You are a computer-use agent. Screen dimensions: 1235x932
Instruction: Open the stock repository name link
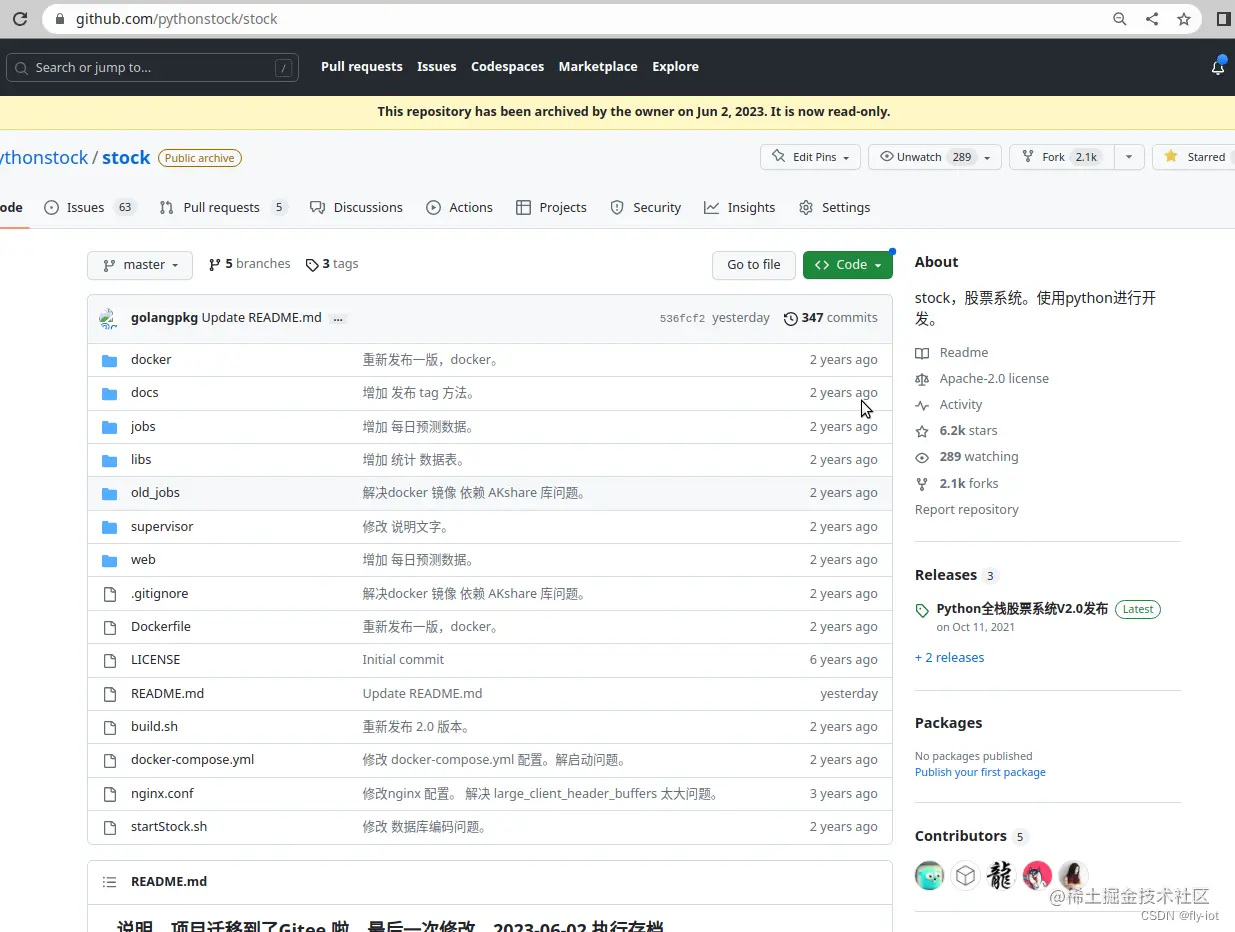tap(126, 158)
